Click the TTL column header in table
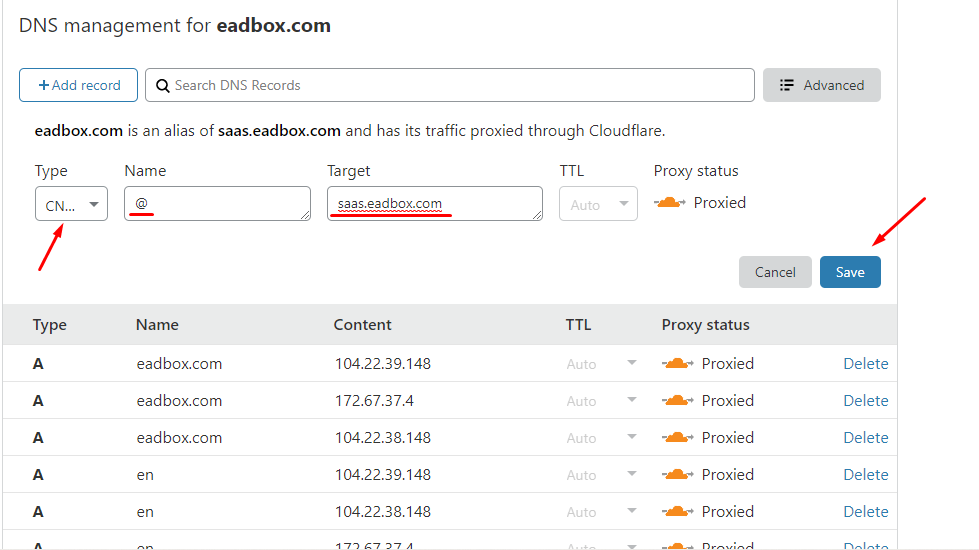 pyautogui.click(x=578, y=325)
